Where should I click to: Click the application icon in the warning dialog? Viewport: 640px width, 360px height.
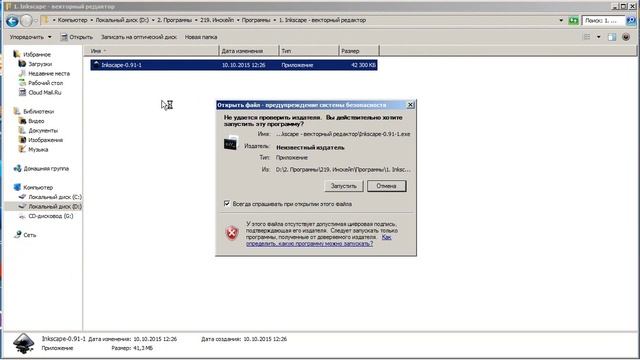click(231, 143)
